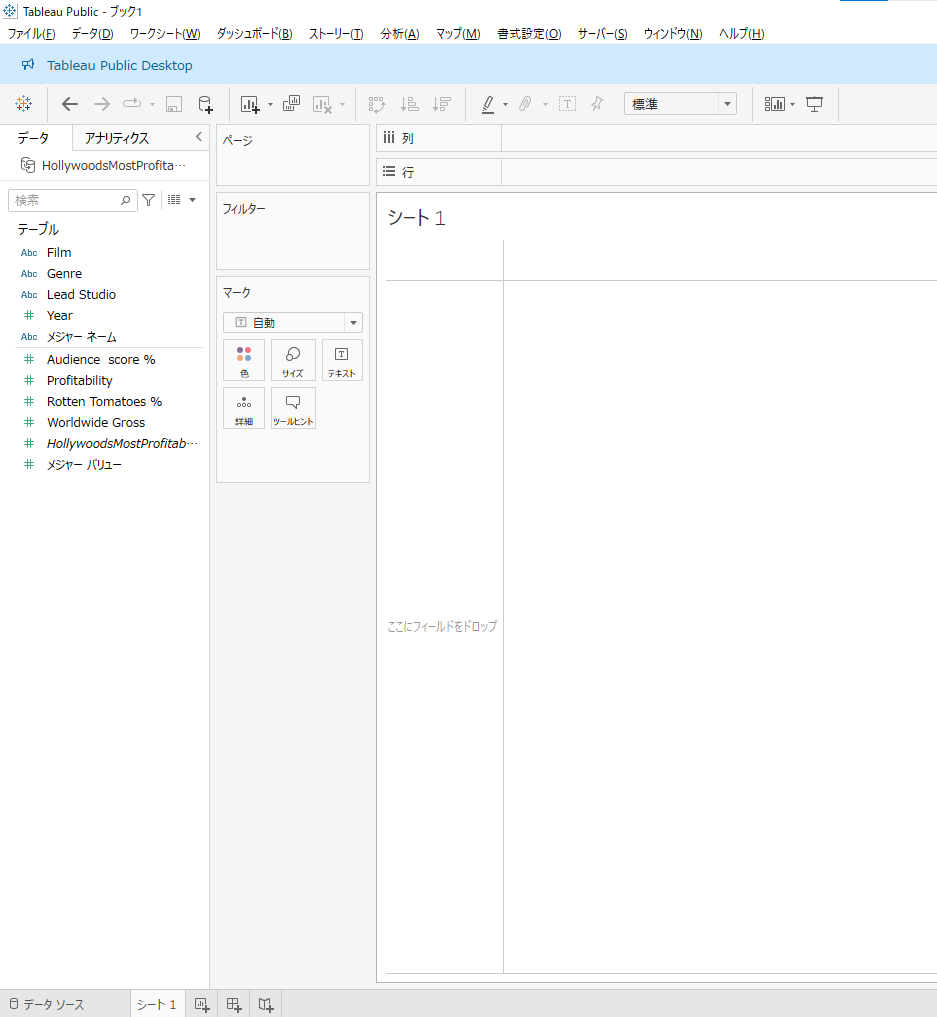Open the ワークシート(W) menu

tap(165, 34)
